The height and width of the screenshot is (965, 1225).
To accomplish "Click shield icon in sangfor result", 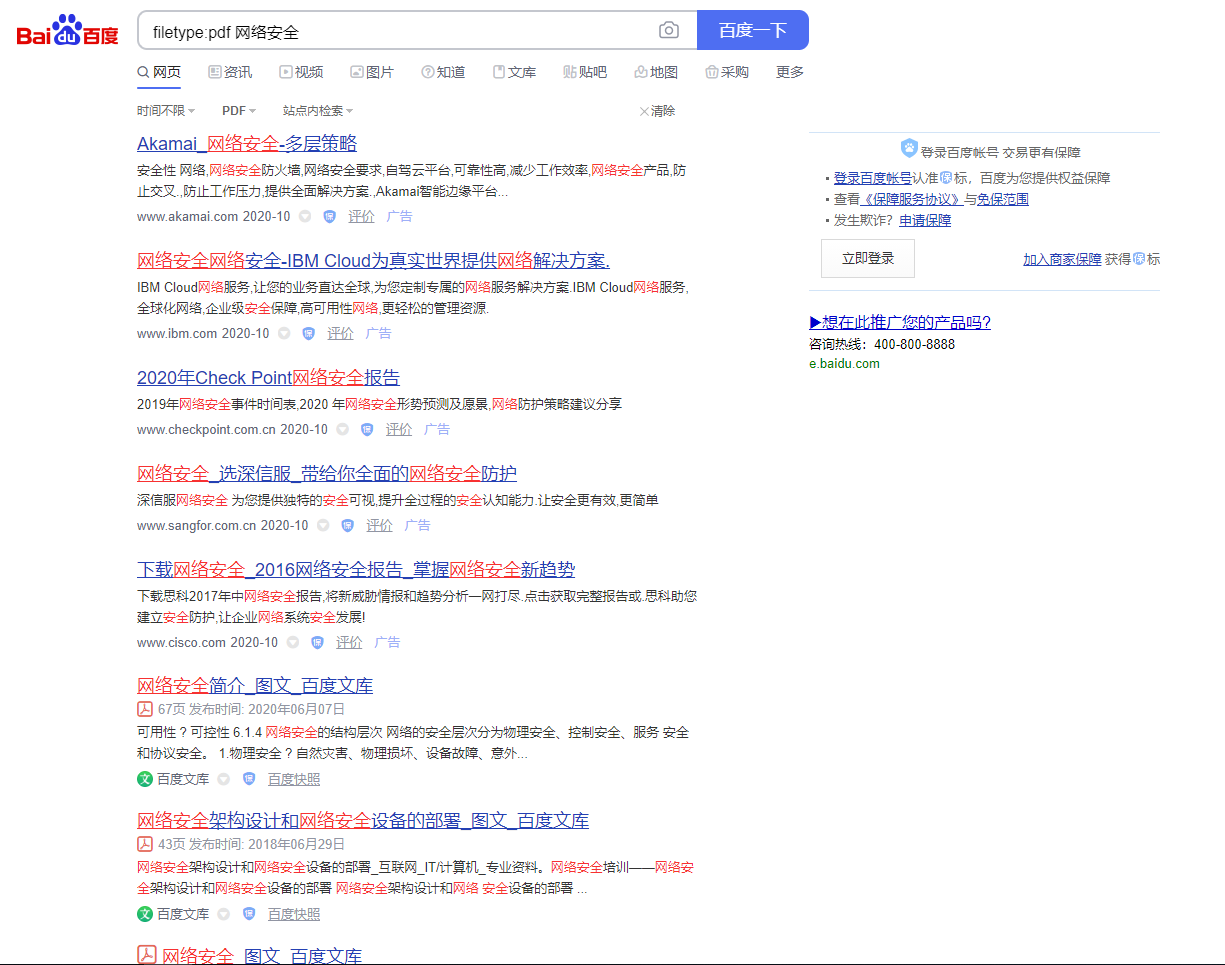I will [348, 525].
